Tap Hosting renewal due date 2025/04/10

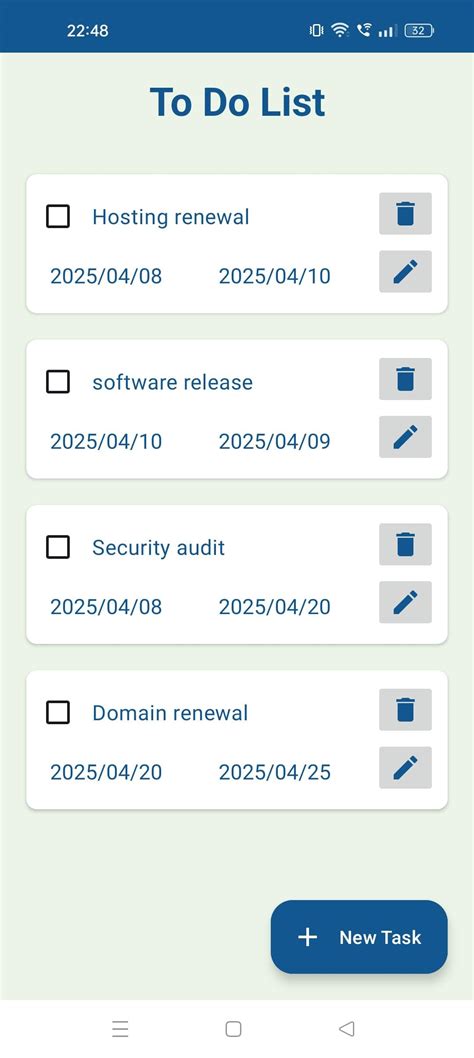(275, 276)
